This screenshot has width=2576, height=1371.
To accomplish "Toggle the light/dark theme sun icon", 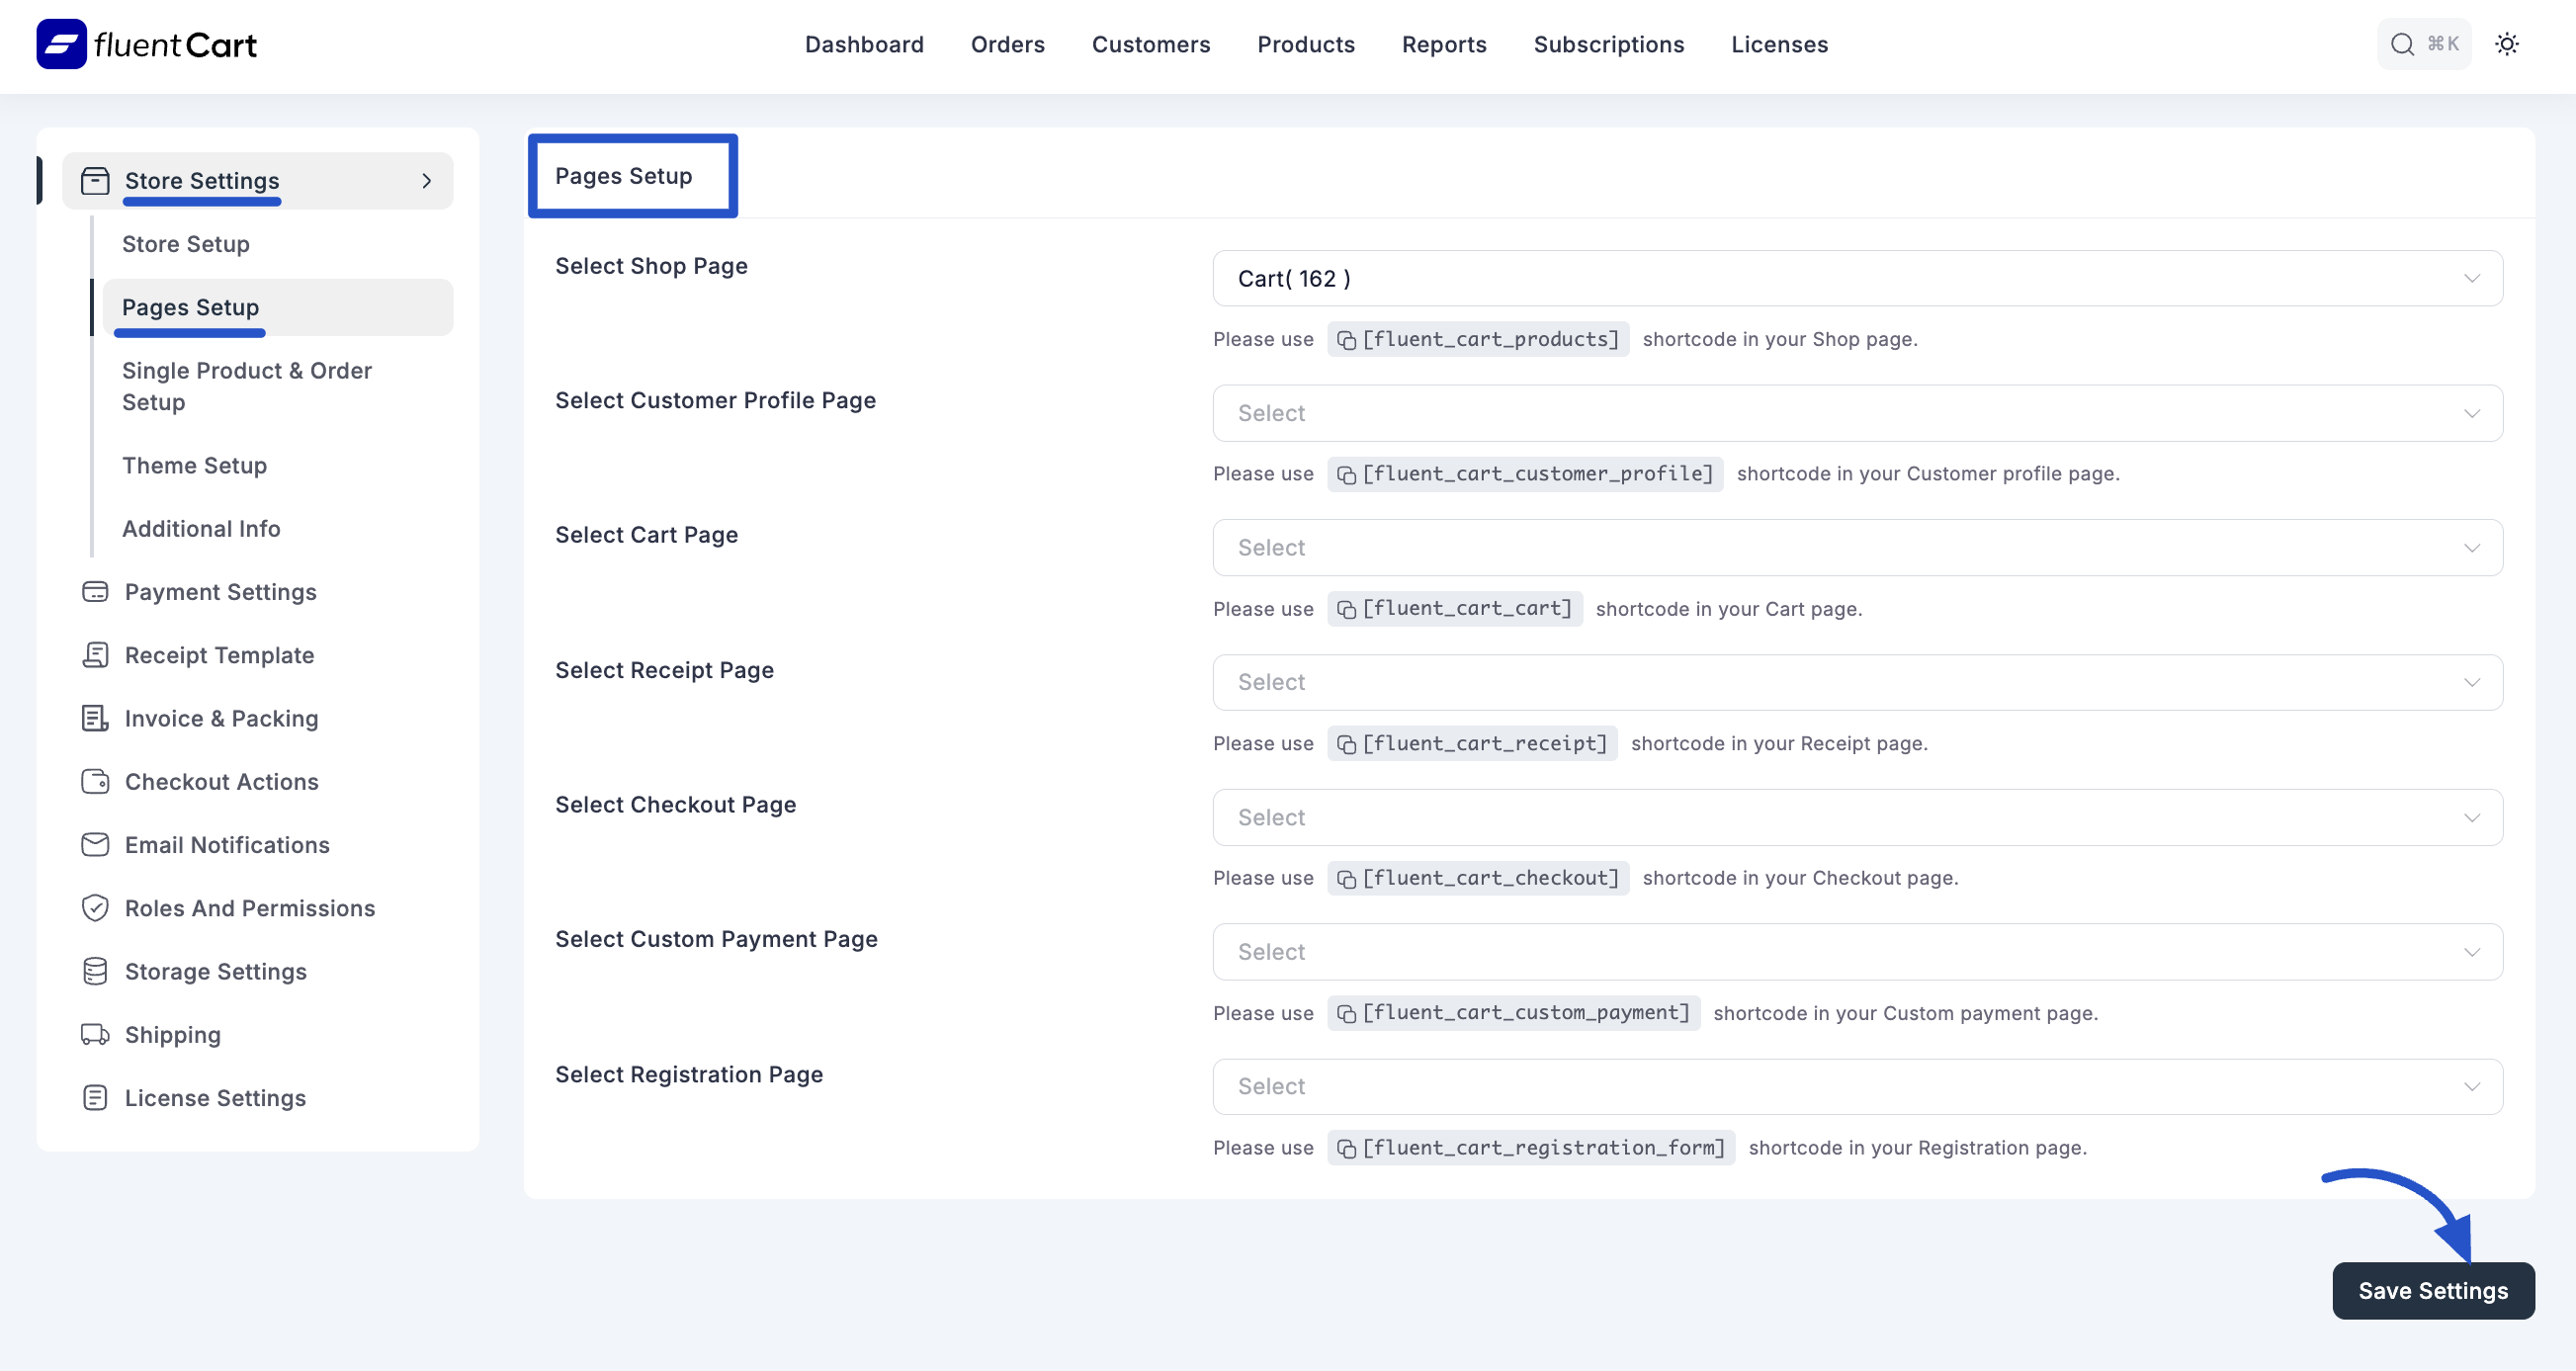I will point(2507,44).
